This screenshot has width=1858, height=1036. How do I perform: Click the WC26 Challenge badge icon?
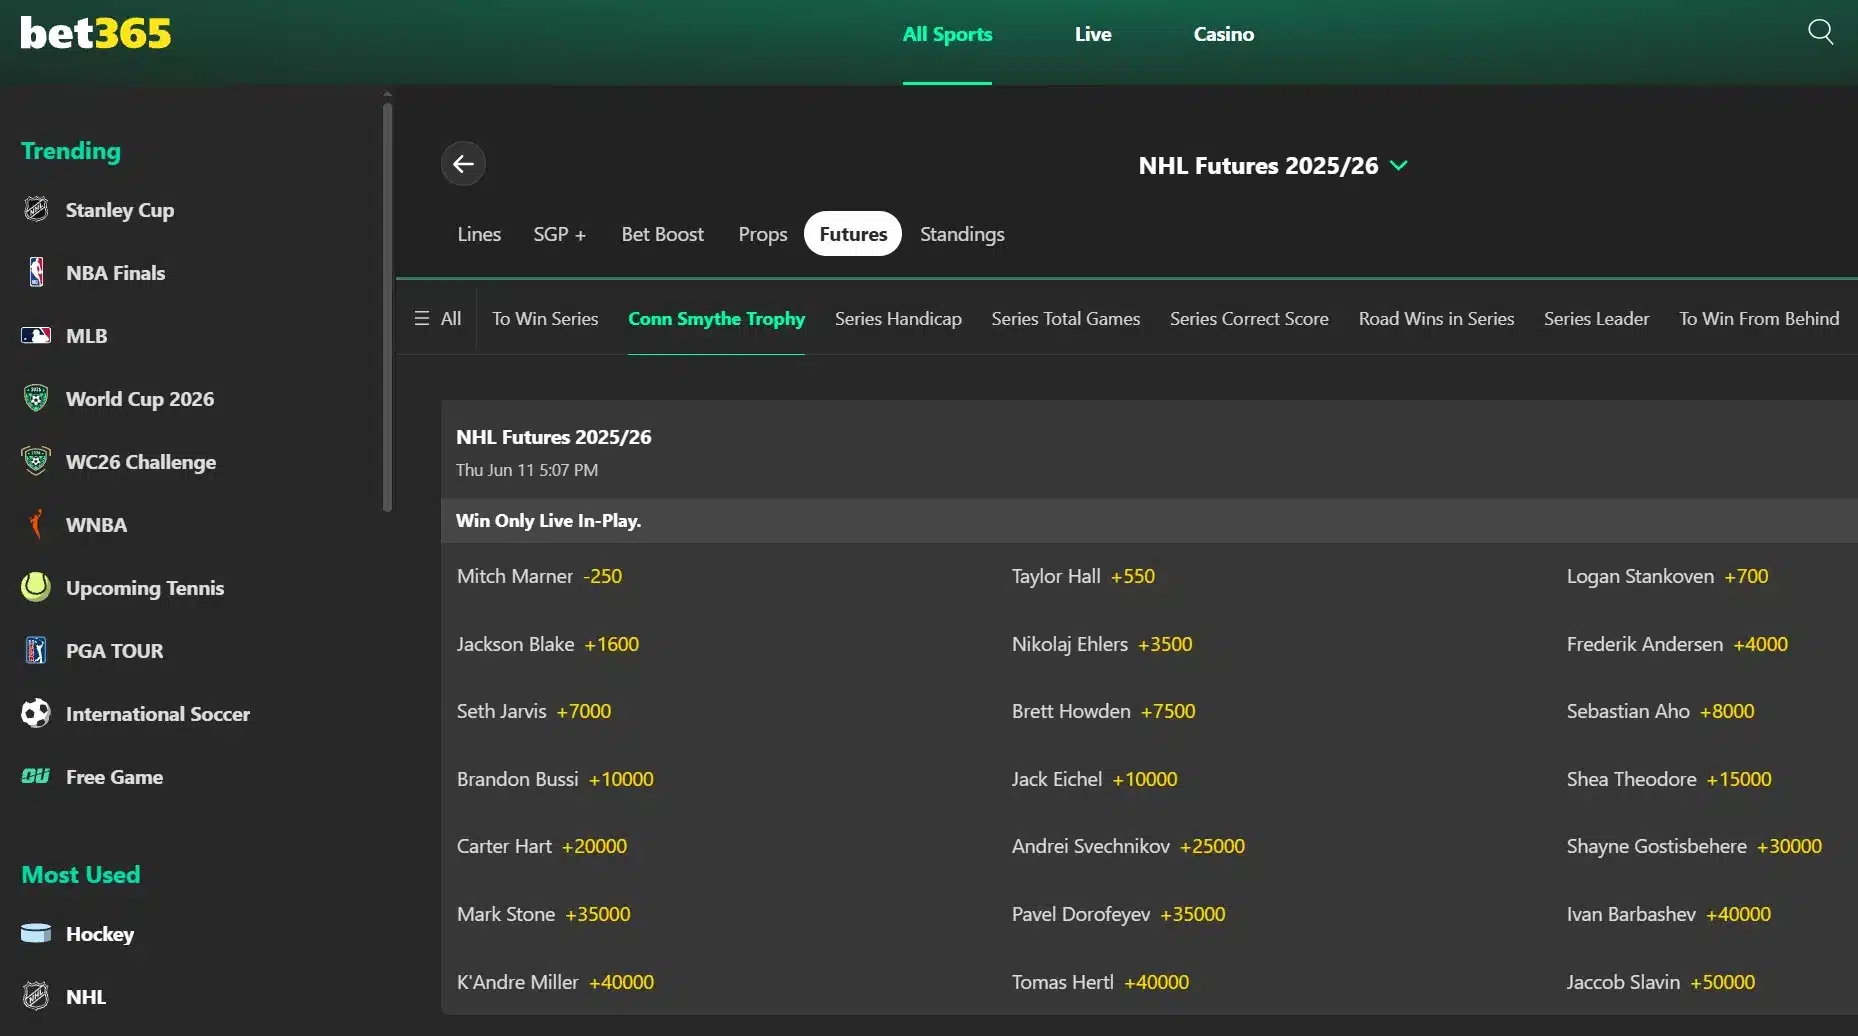click(36, 461)
